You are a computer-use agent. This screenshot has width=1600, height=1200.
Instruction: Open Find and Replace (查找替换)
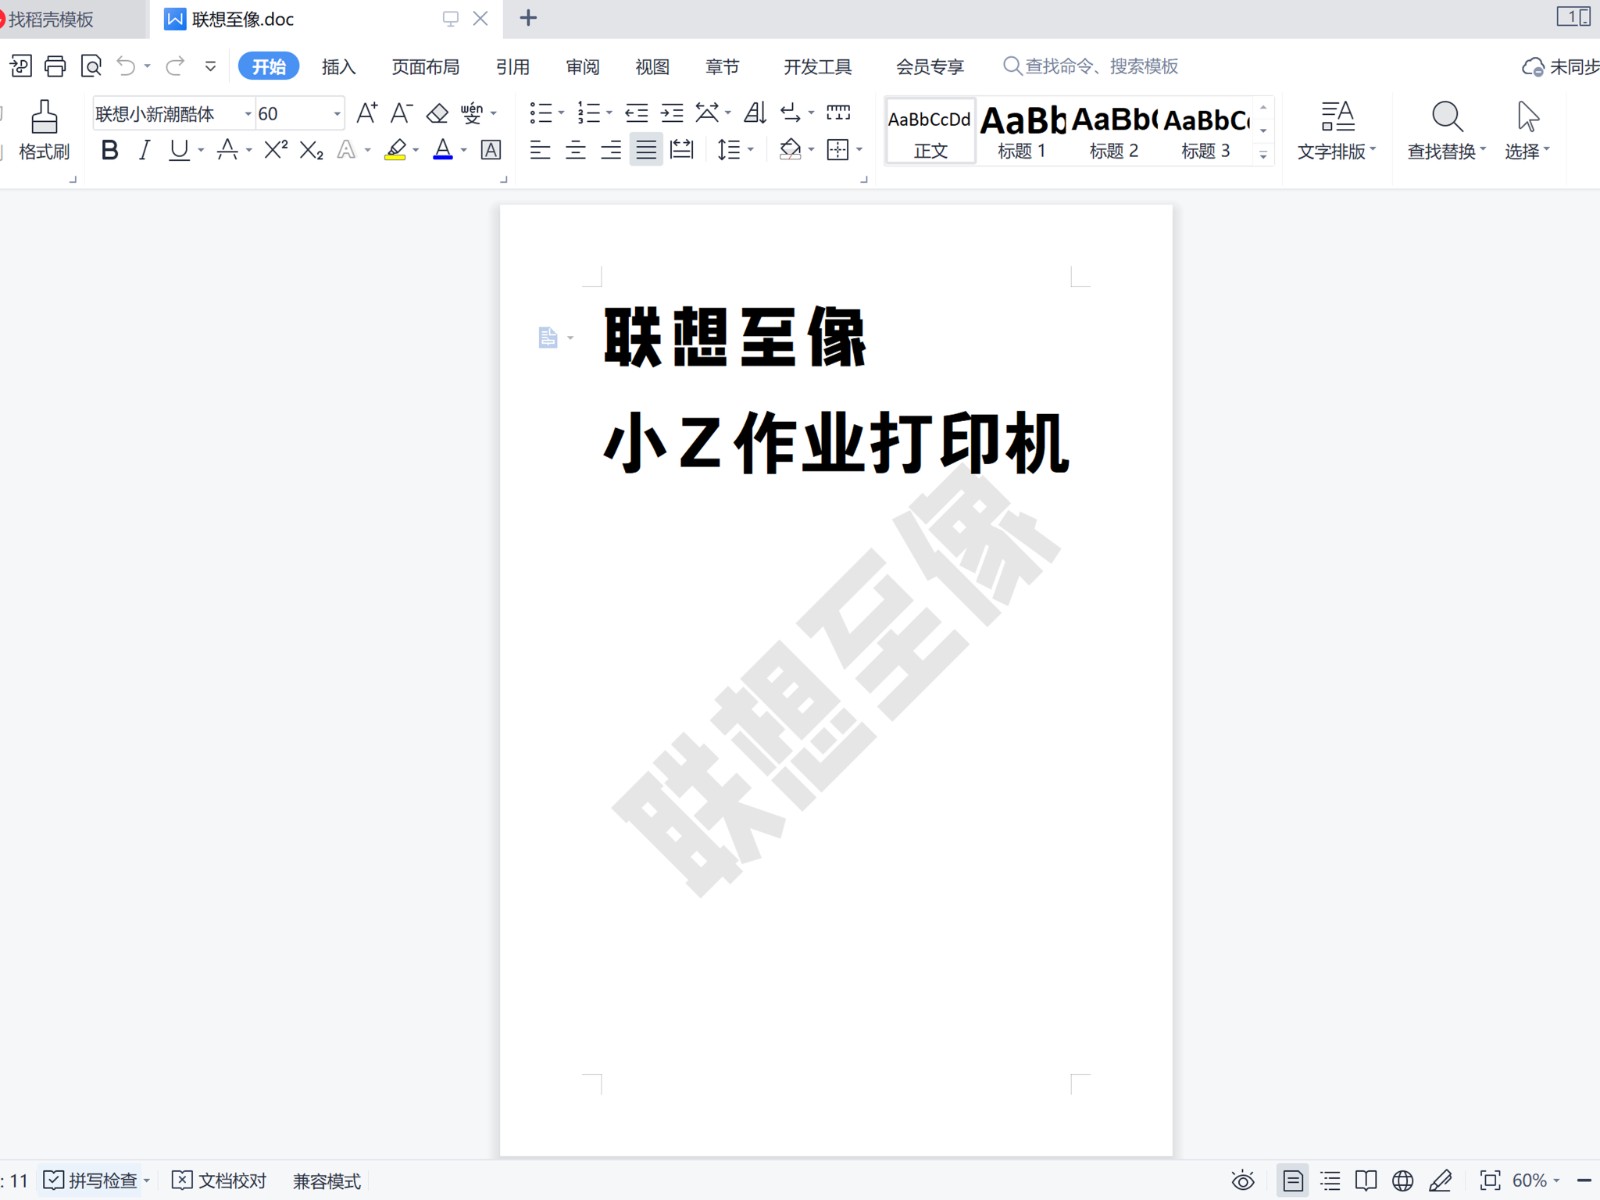(x=1446, y=130)
